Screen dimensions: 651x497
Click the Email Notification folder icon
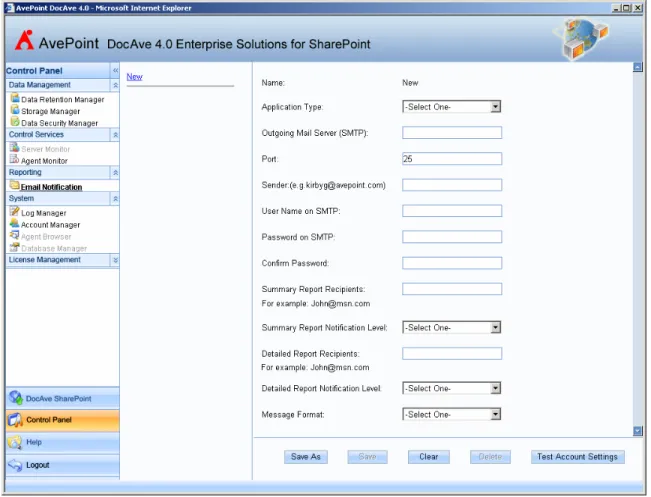click(15, 185)
